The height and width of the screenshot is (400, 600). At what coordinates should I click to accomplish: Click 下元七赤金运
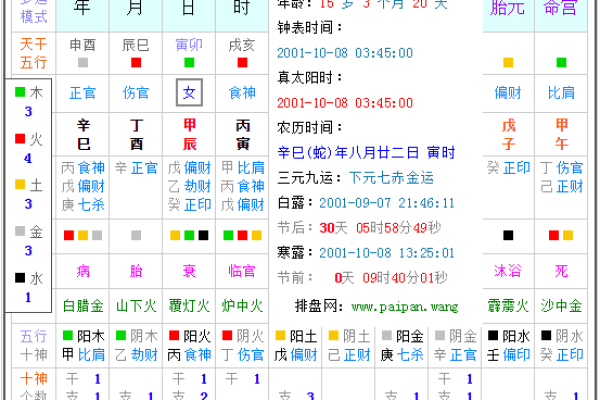coord(391,178)
